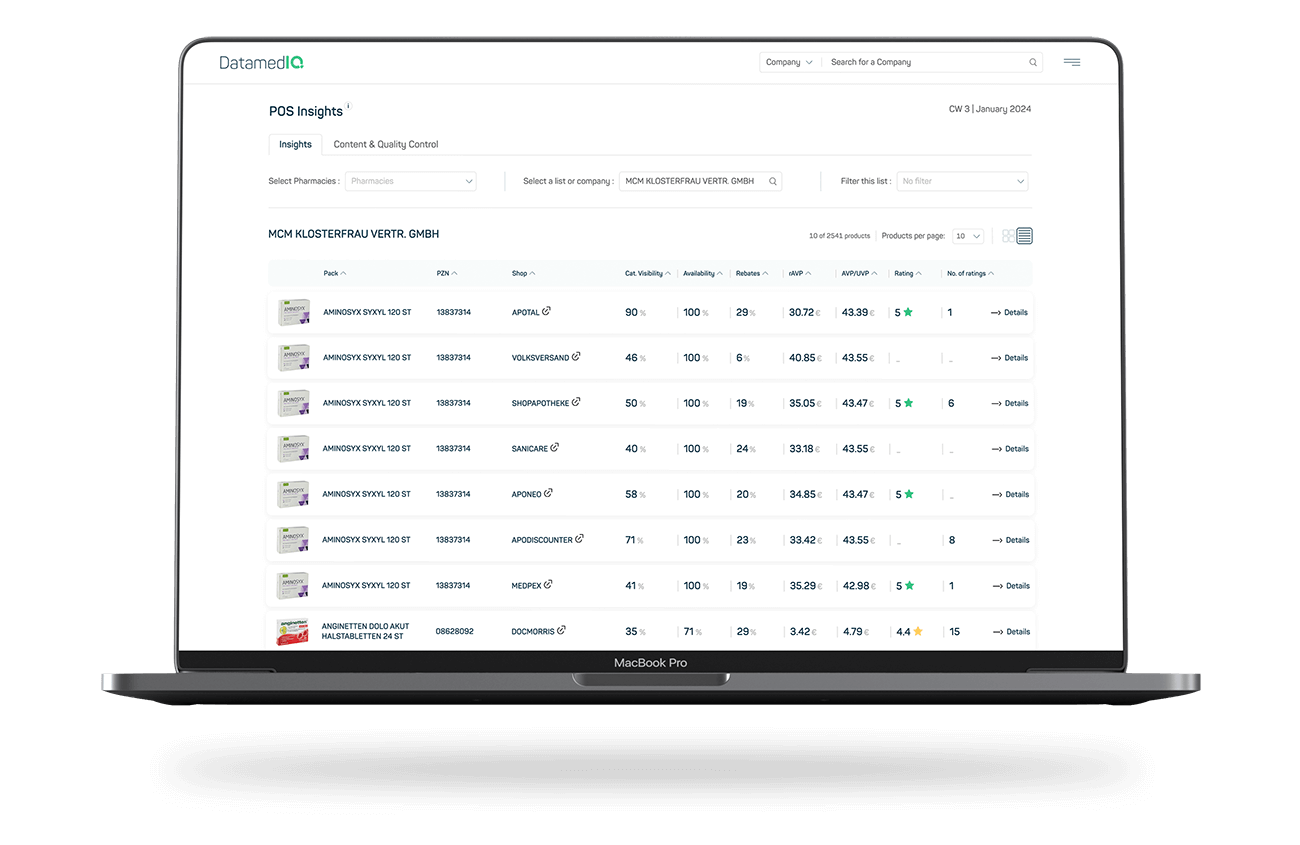Click the POS Insights info icon
The height and width of the screenshot is (845, 1300).
pyautogui.click(x=348, y=106)
